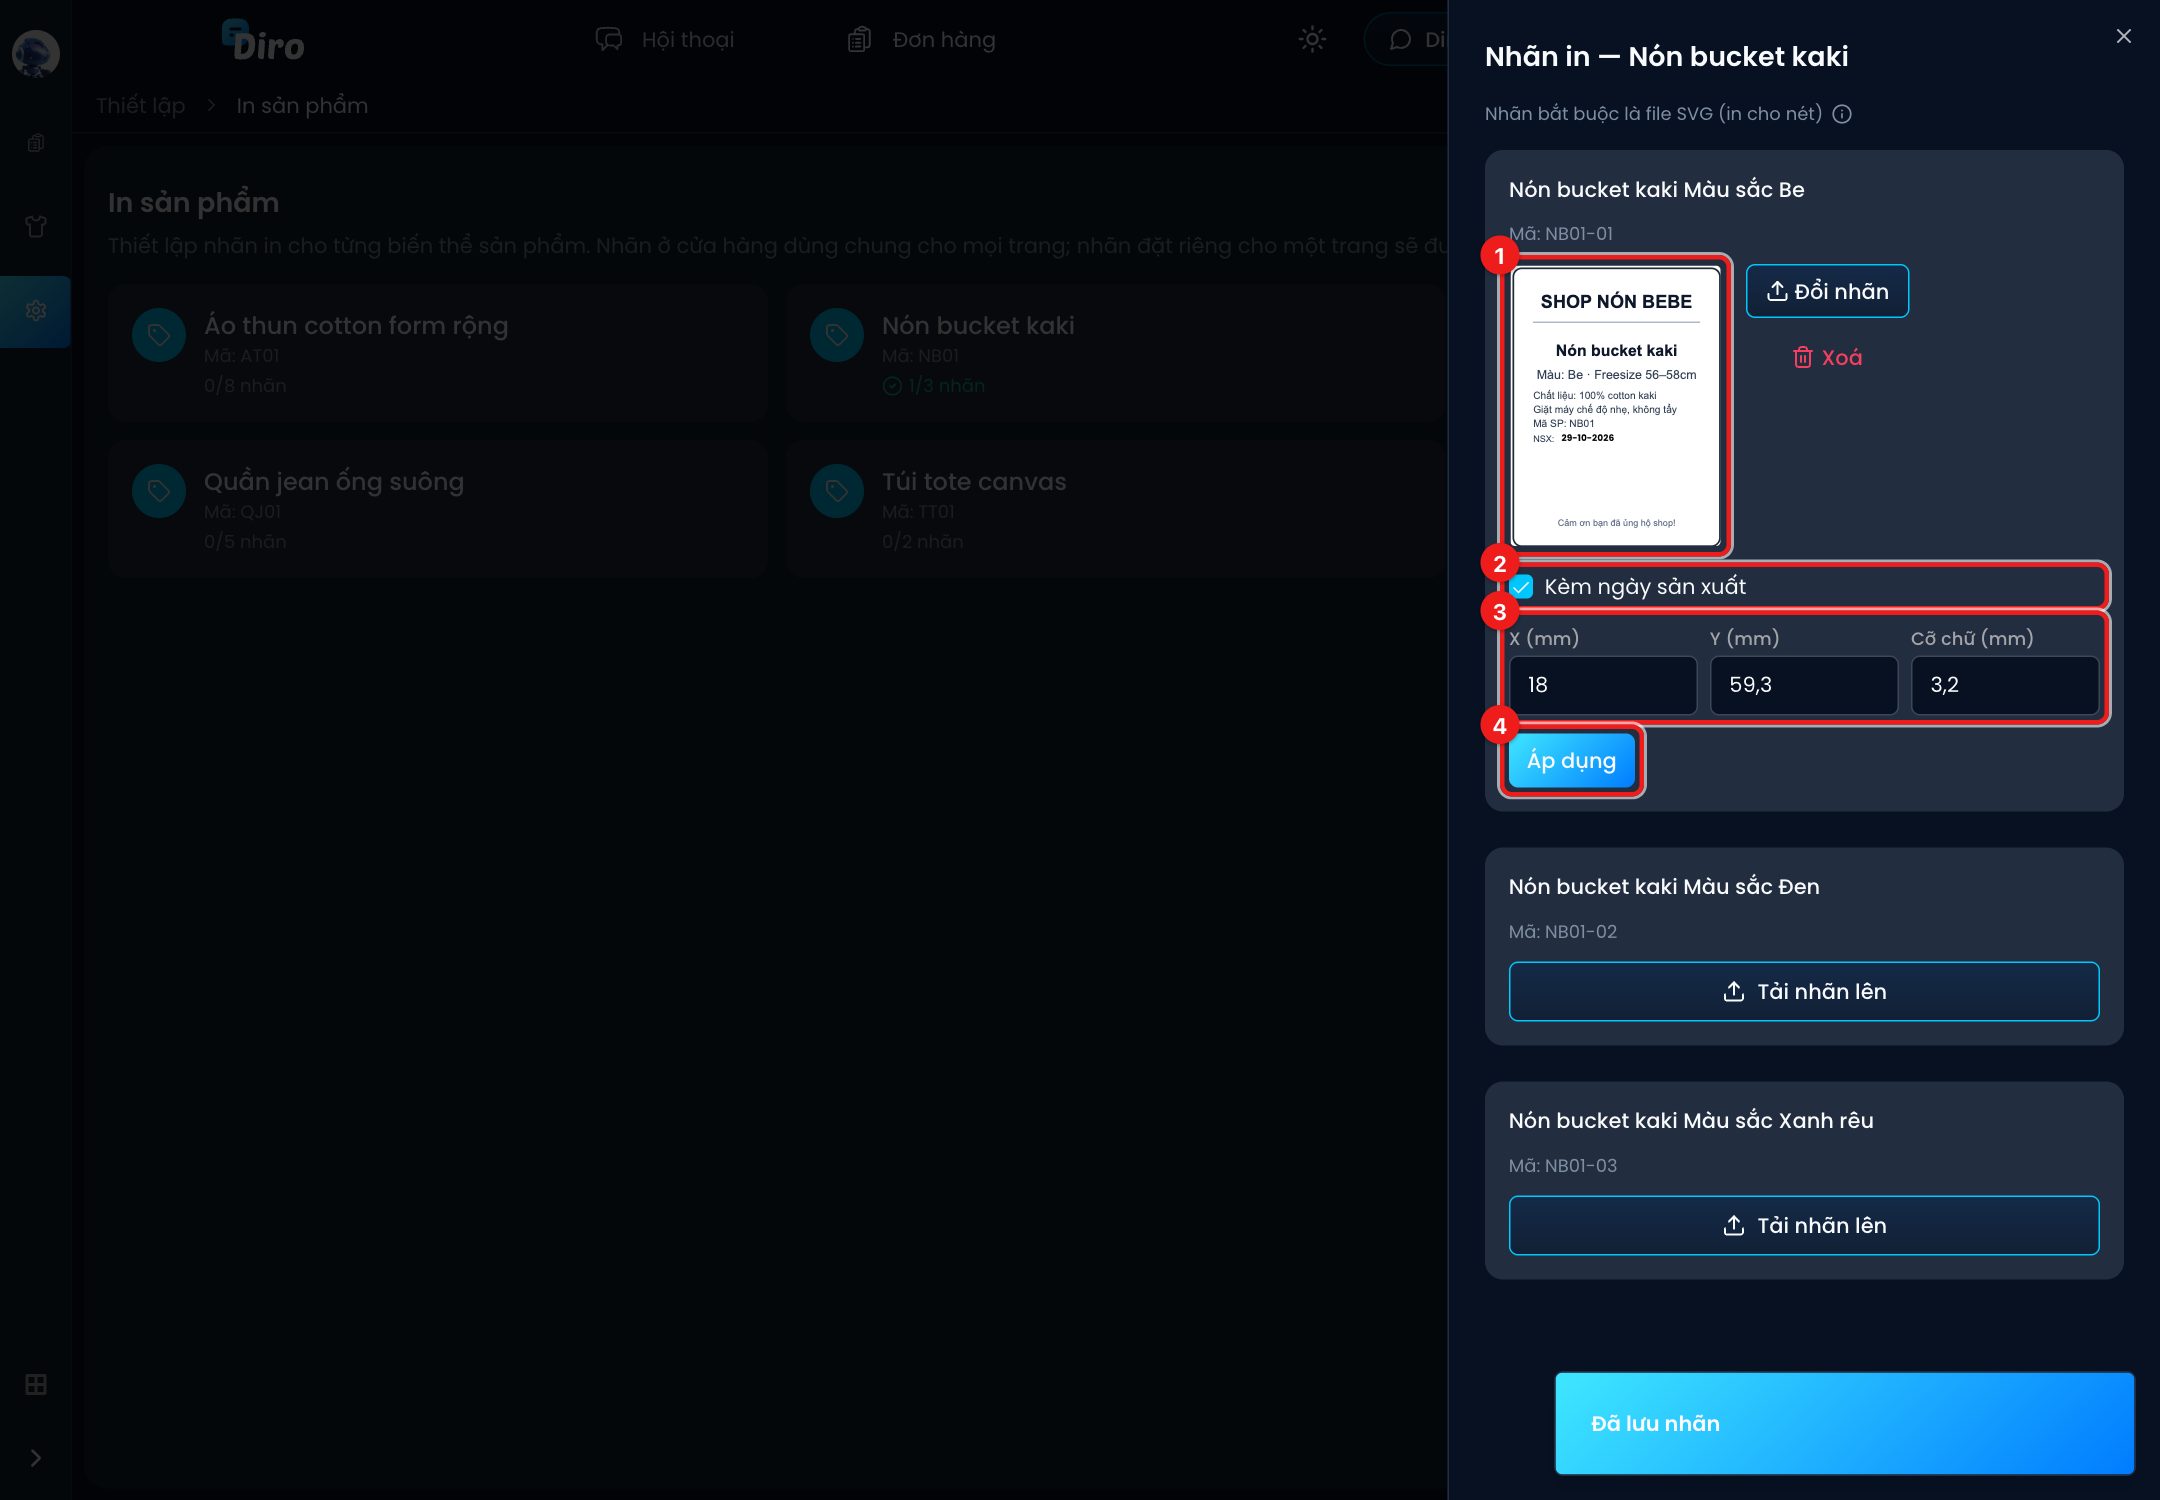The image size is (2160, 1500).
Task: Click the info icon beside SVG note
Action: 1842,114
